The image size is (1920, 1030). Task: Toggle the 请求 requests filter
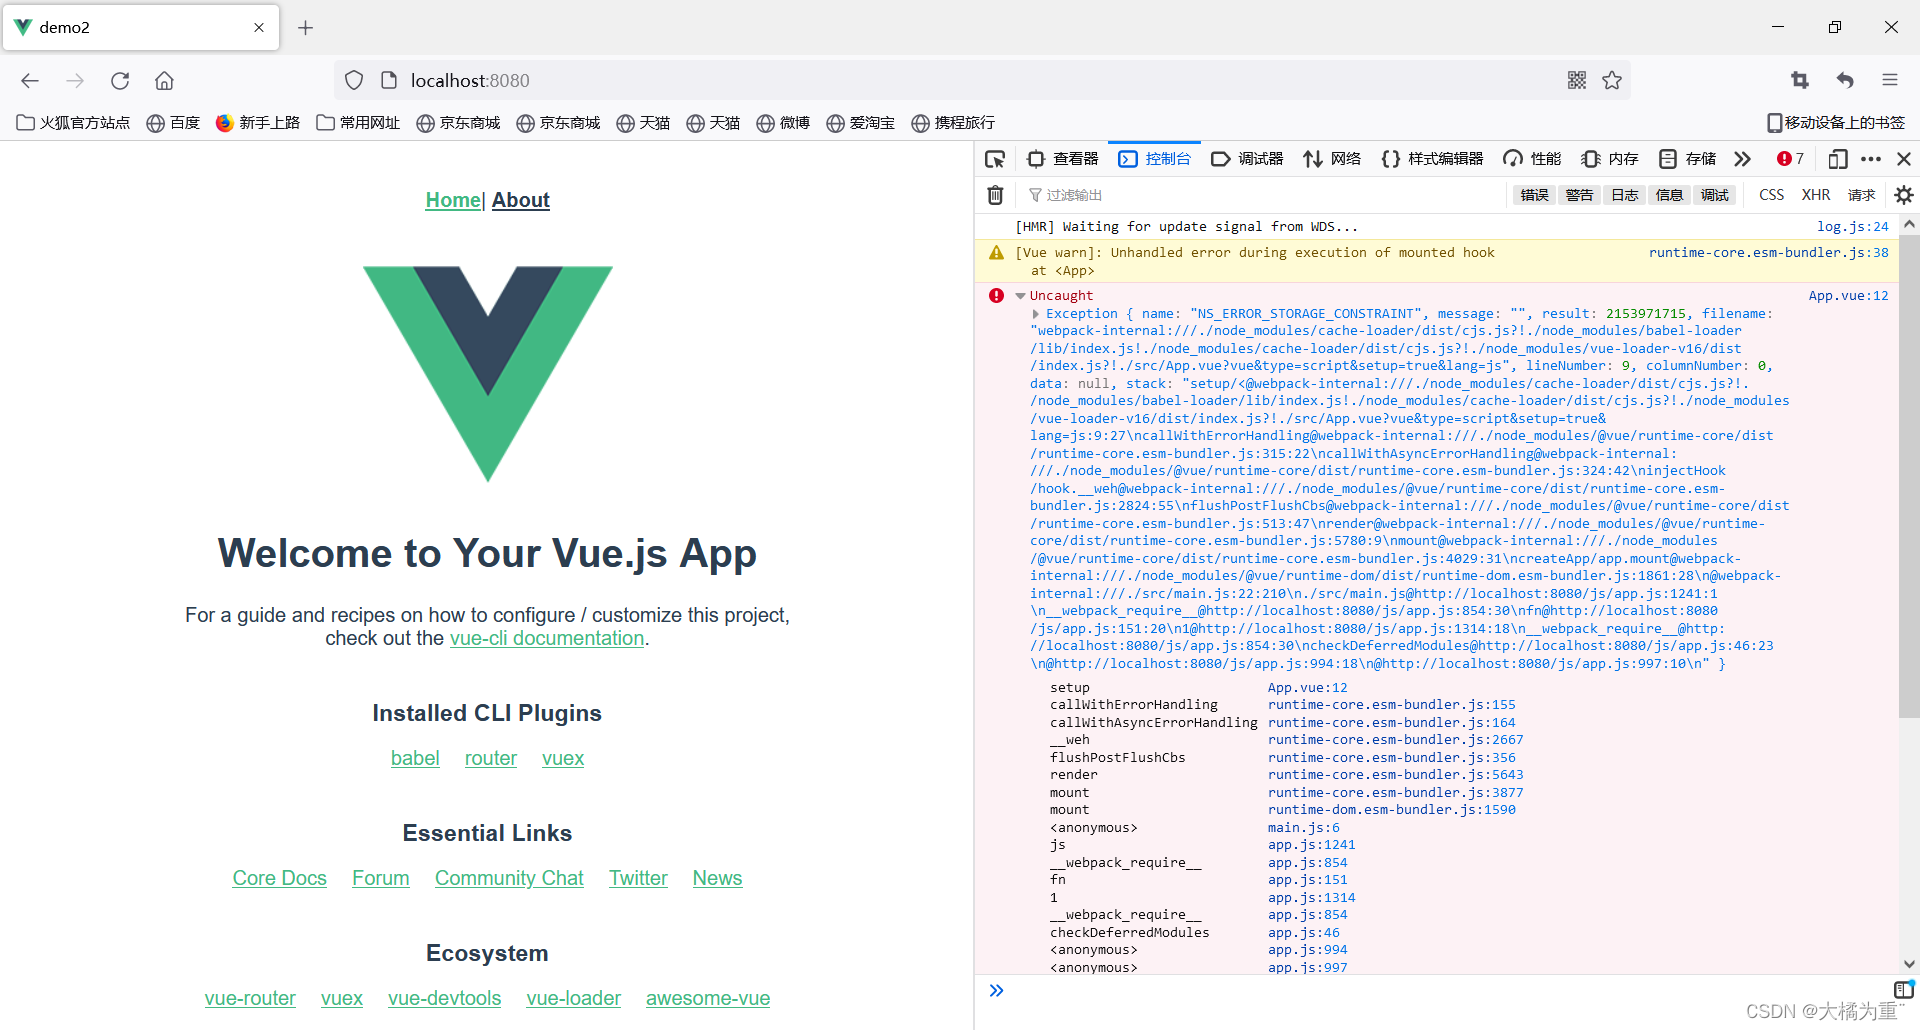tap(1861, 195)
